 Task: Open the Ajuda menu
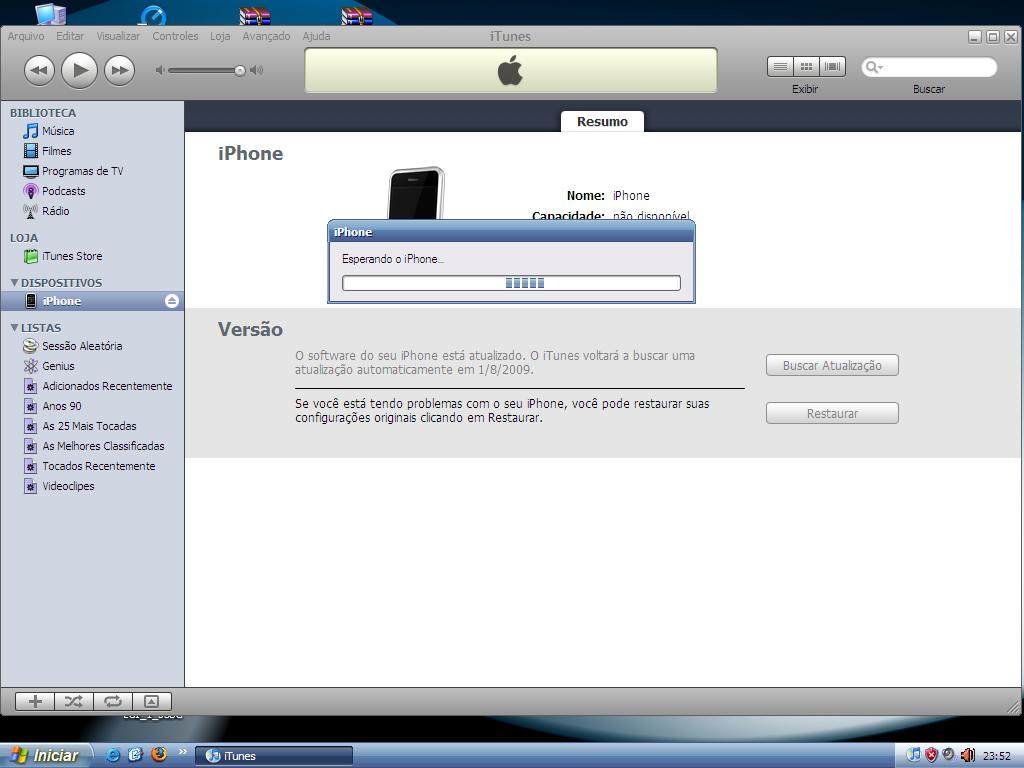pos(316,36)
